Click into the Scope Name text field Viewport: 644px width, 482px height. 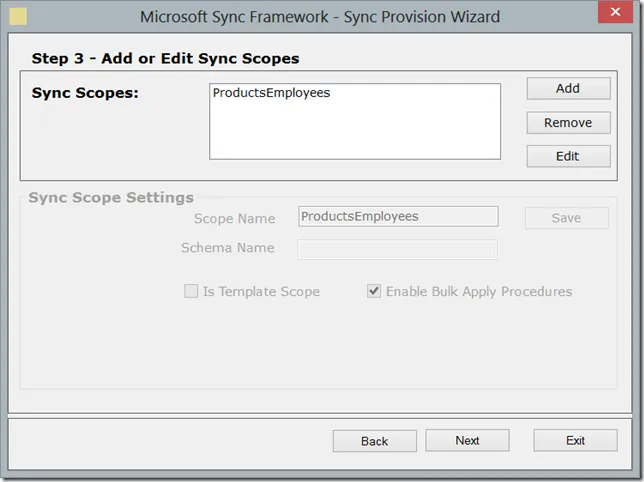click(398, 216)
